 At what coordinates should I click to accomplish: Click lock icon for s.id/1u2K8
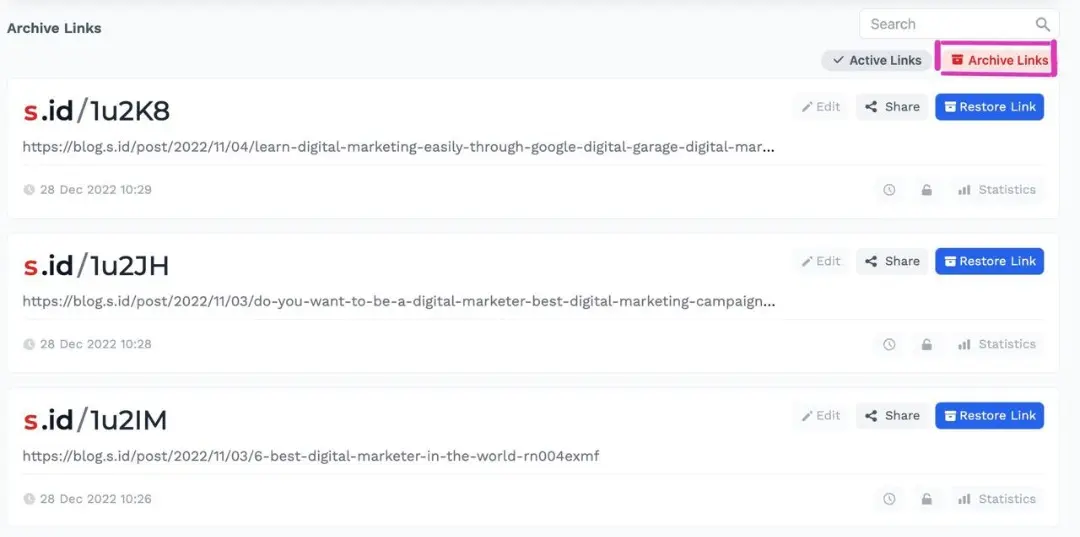tap(927, 190)
